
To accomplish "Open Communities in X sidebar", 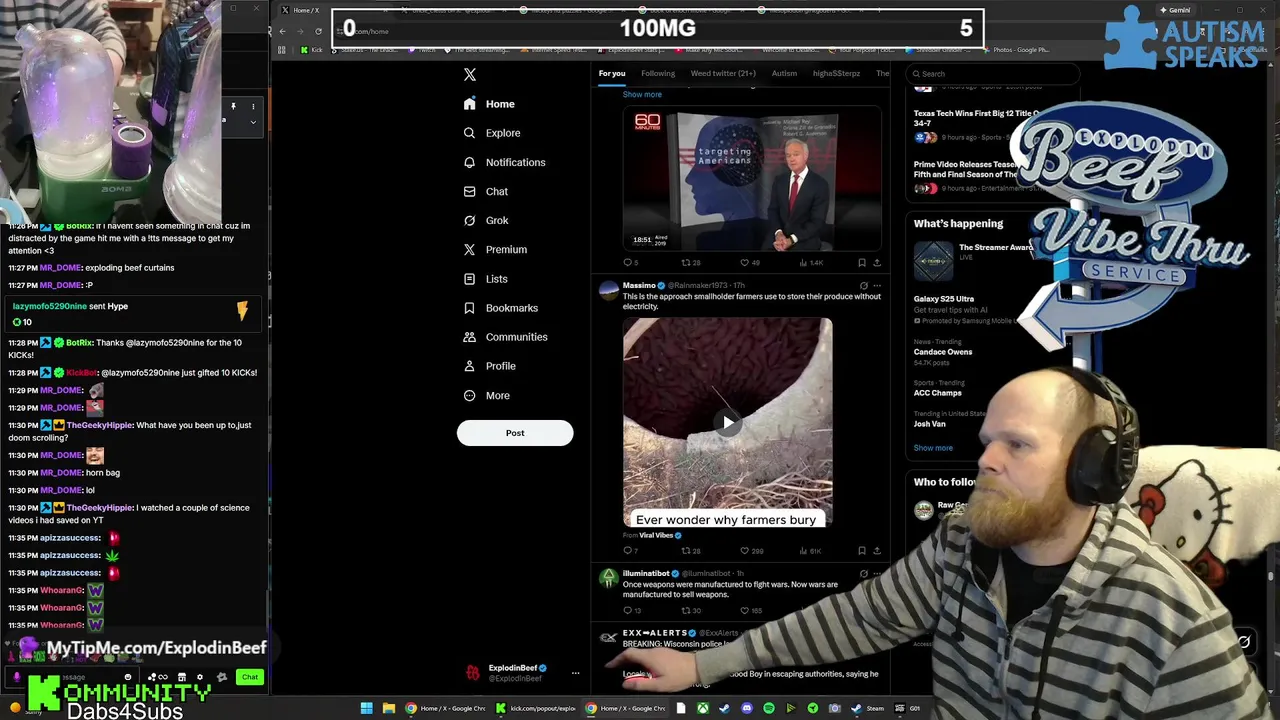I will (505, 337).
